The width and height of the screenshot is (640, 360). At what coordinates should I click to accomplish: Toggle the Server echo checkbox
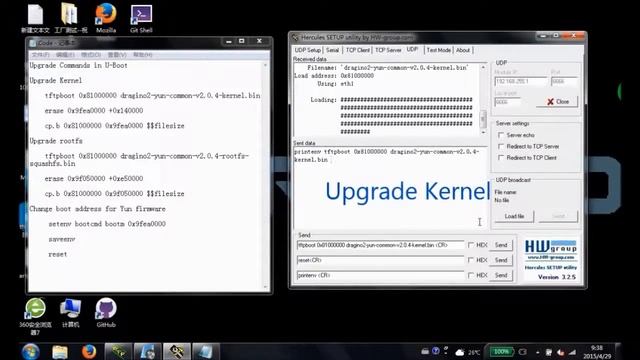tap(501, 135)
